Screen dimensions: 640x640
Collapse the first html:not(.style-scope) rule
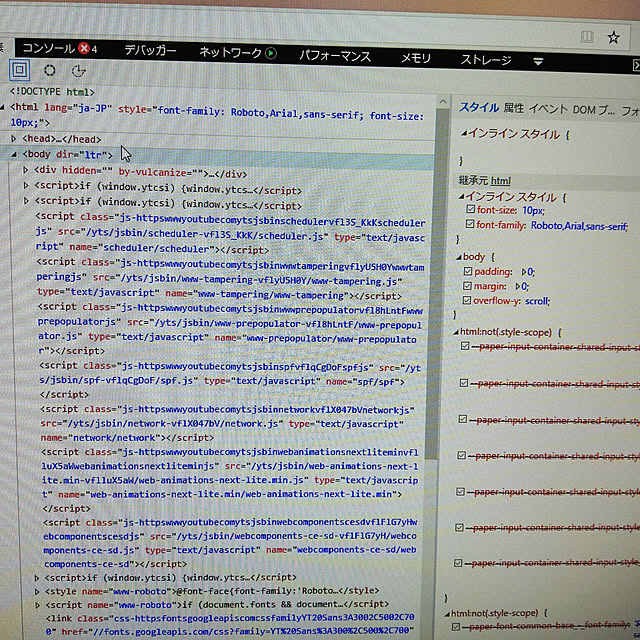(x=456, y=332)
